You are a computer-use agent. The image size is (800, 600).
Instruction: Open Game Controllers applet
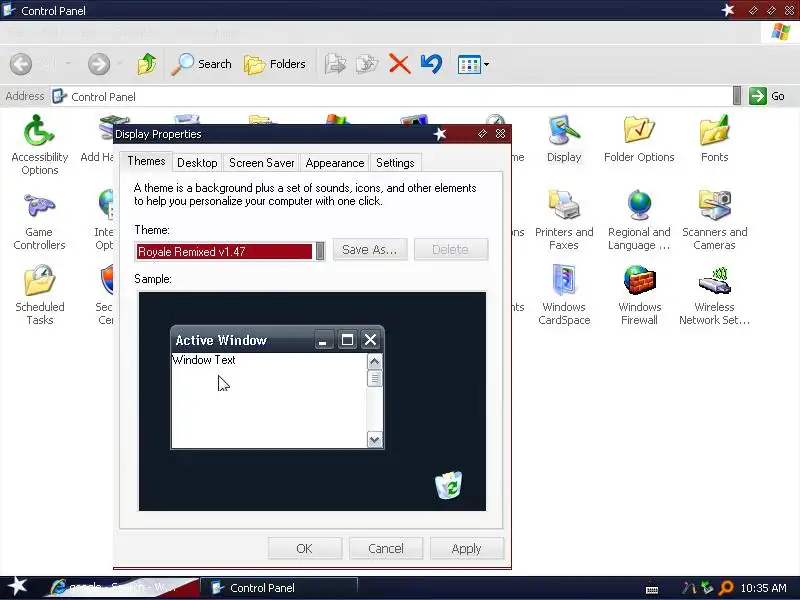pos(39,220)
